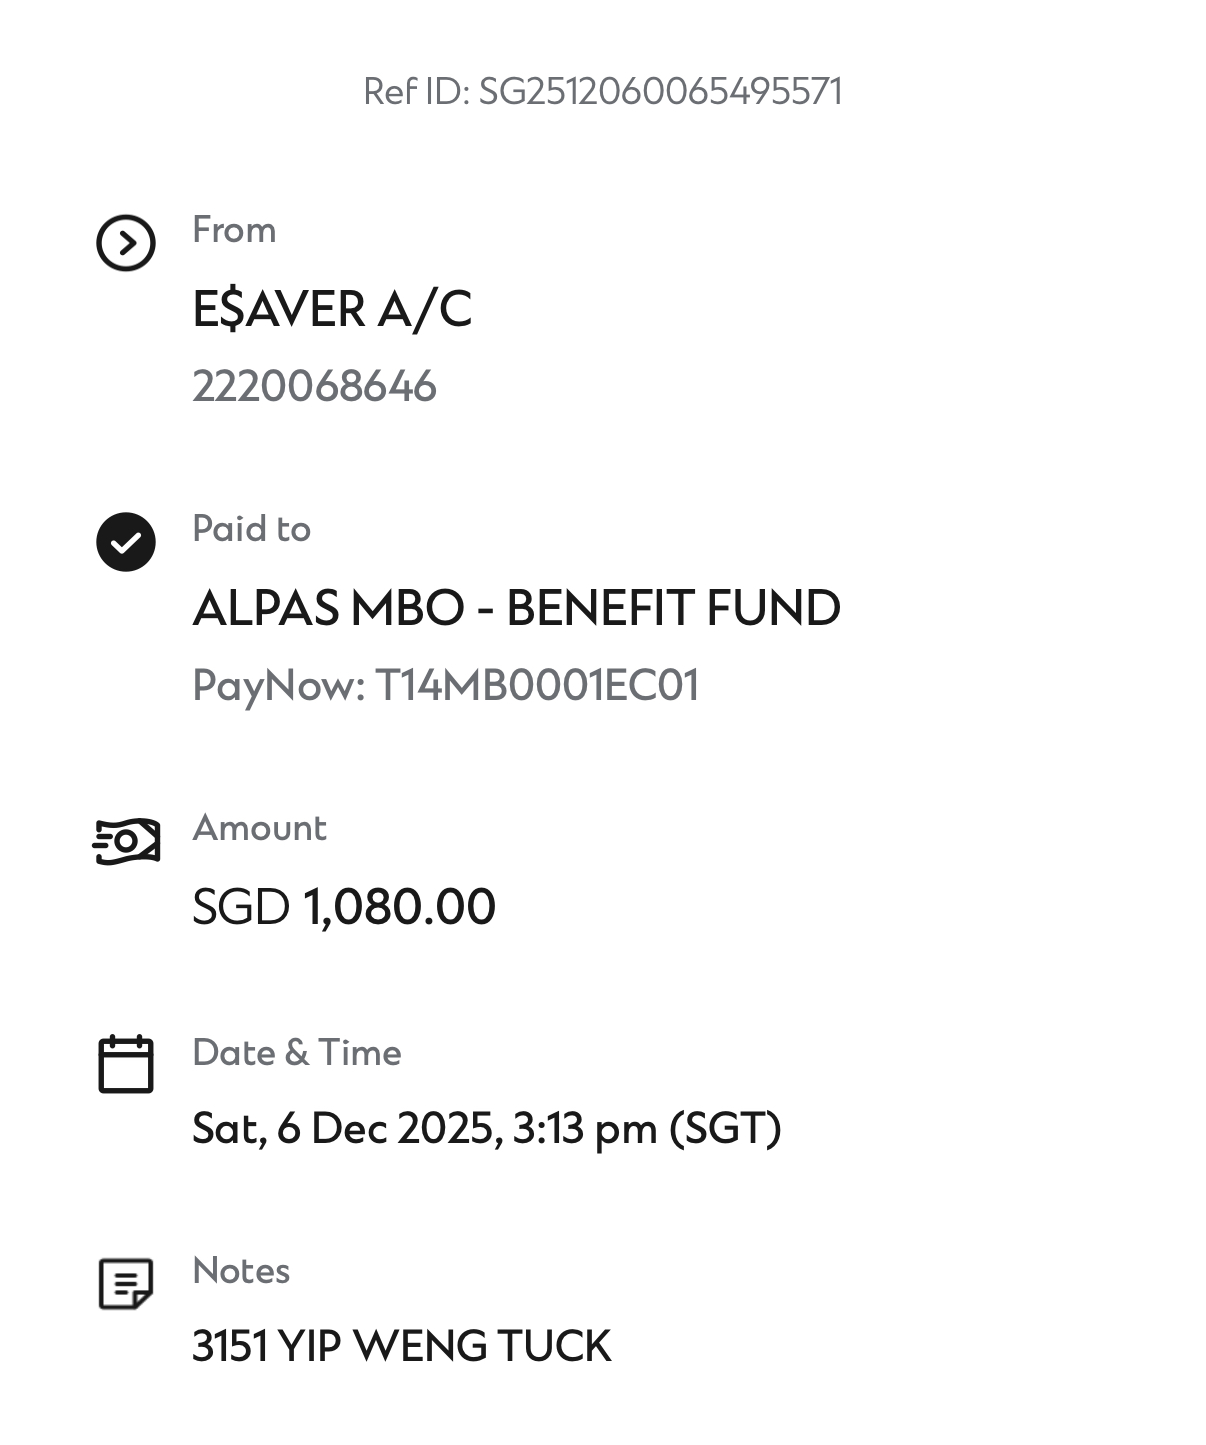
Task: Click the ALPAS MBO - BENEFIT FUND payee
Action: point(517,608)
